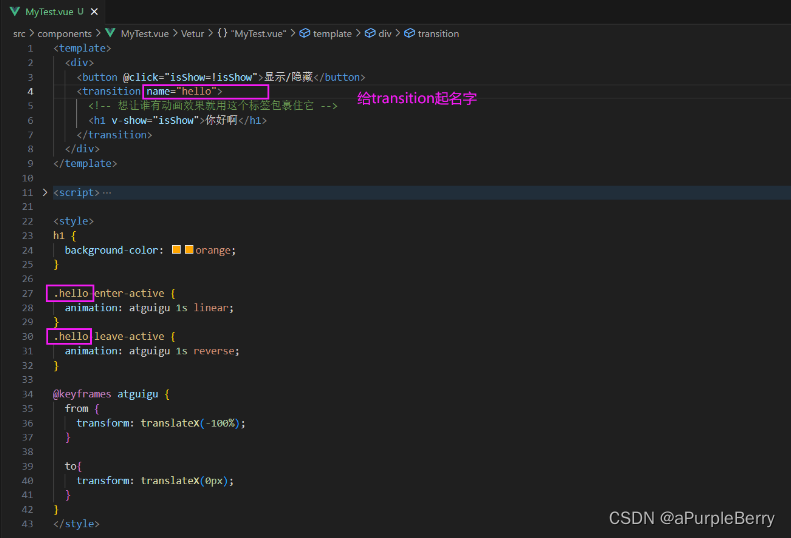791x538 pixels.
Task: Click the </transition> closing tag
Action: 115,135
